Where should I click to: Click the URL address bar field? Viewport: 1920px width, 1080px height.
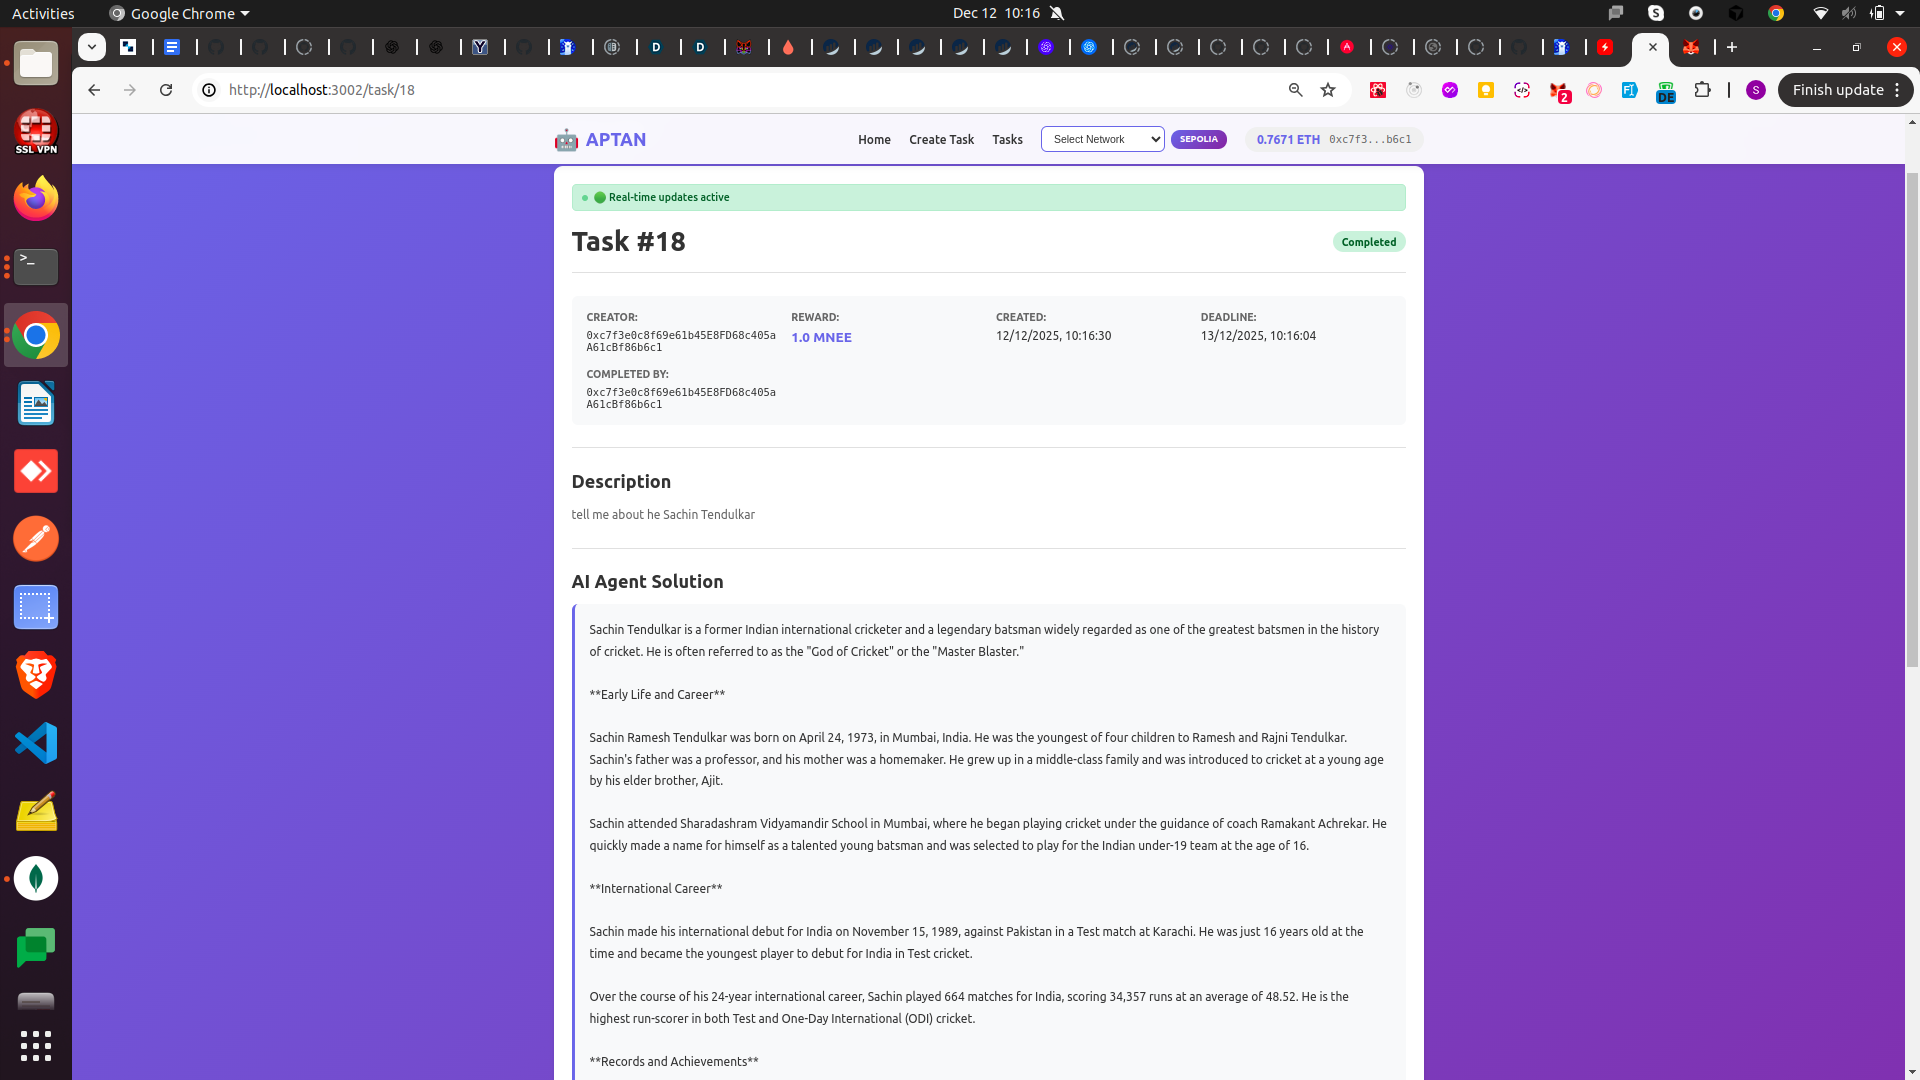click(700, 90)
